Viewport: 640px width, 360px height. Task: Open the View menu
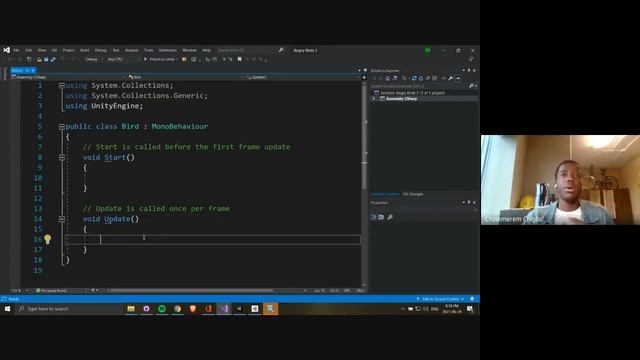click(42, 50)
